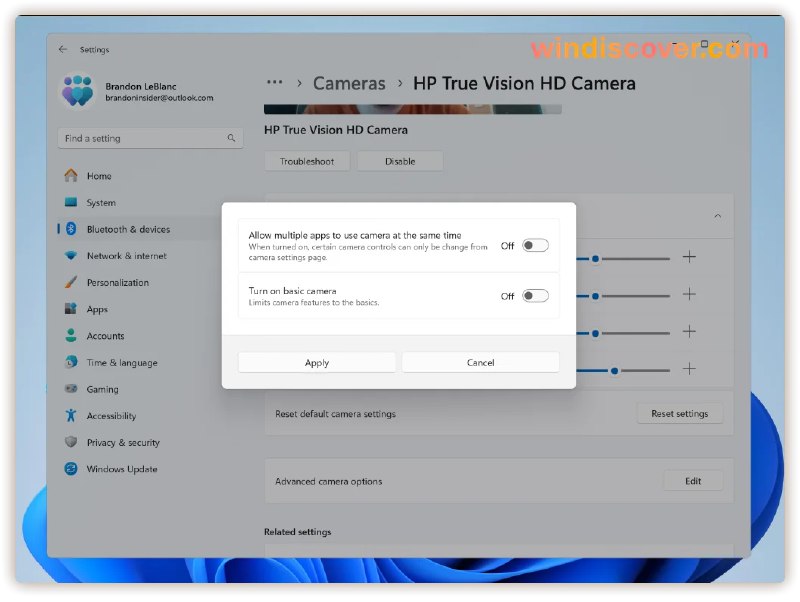The height and width of the screenshot is (602, 800).
Task: Adjust the first camera slider thumb
Action: point(595,259)
